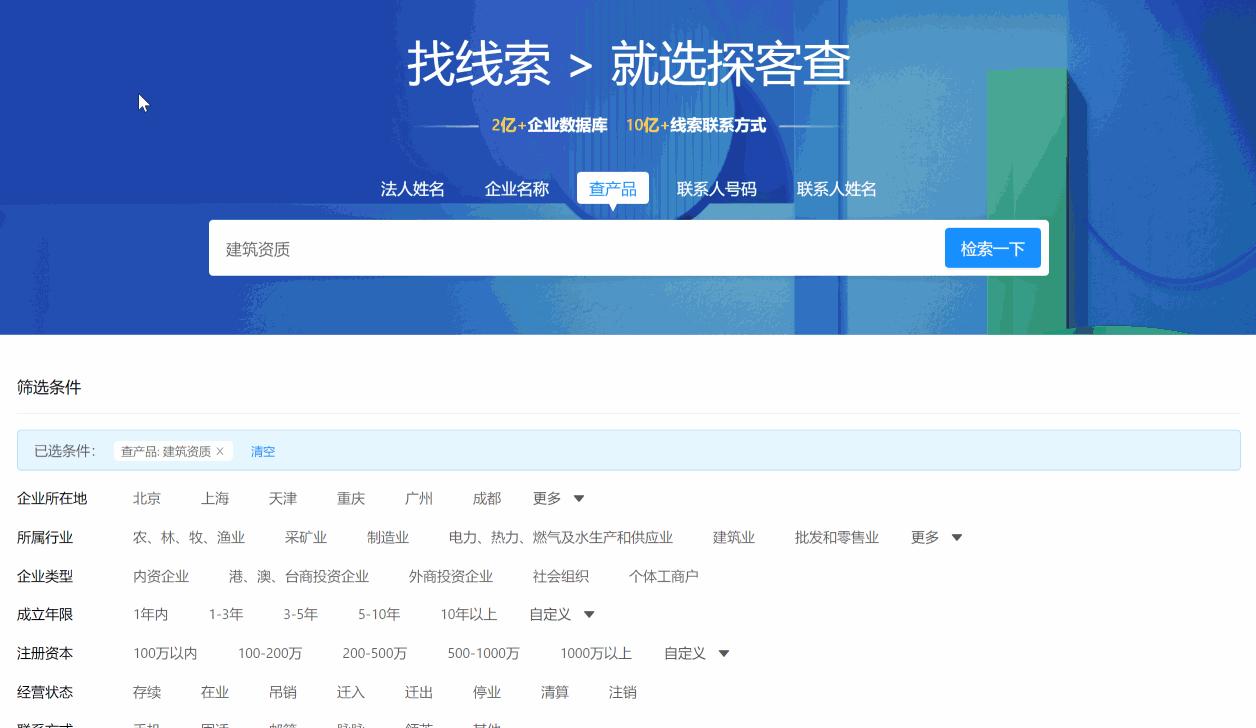Screen dimensions: 1256x728
Task: Filter companies by 建筑业 industry
Action: [733, 537]
